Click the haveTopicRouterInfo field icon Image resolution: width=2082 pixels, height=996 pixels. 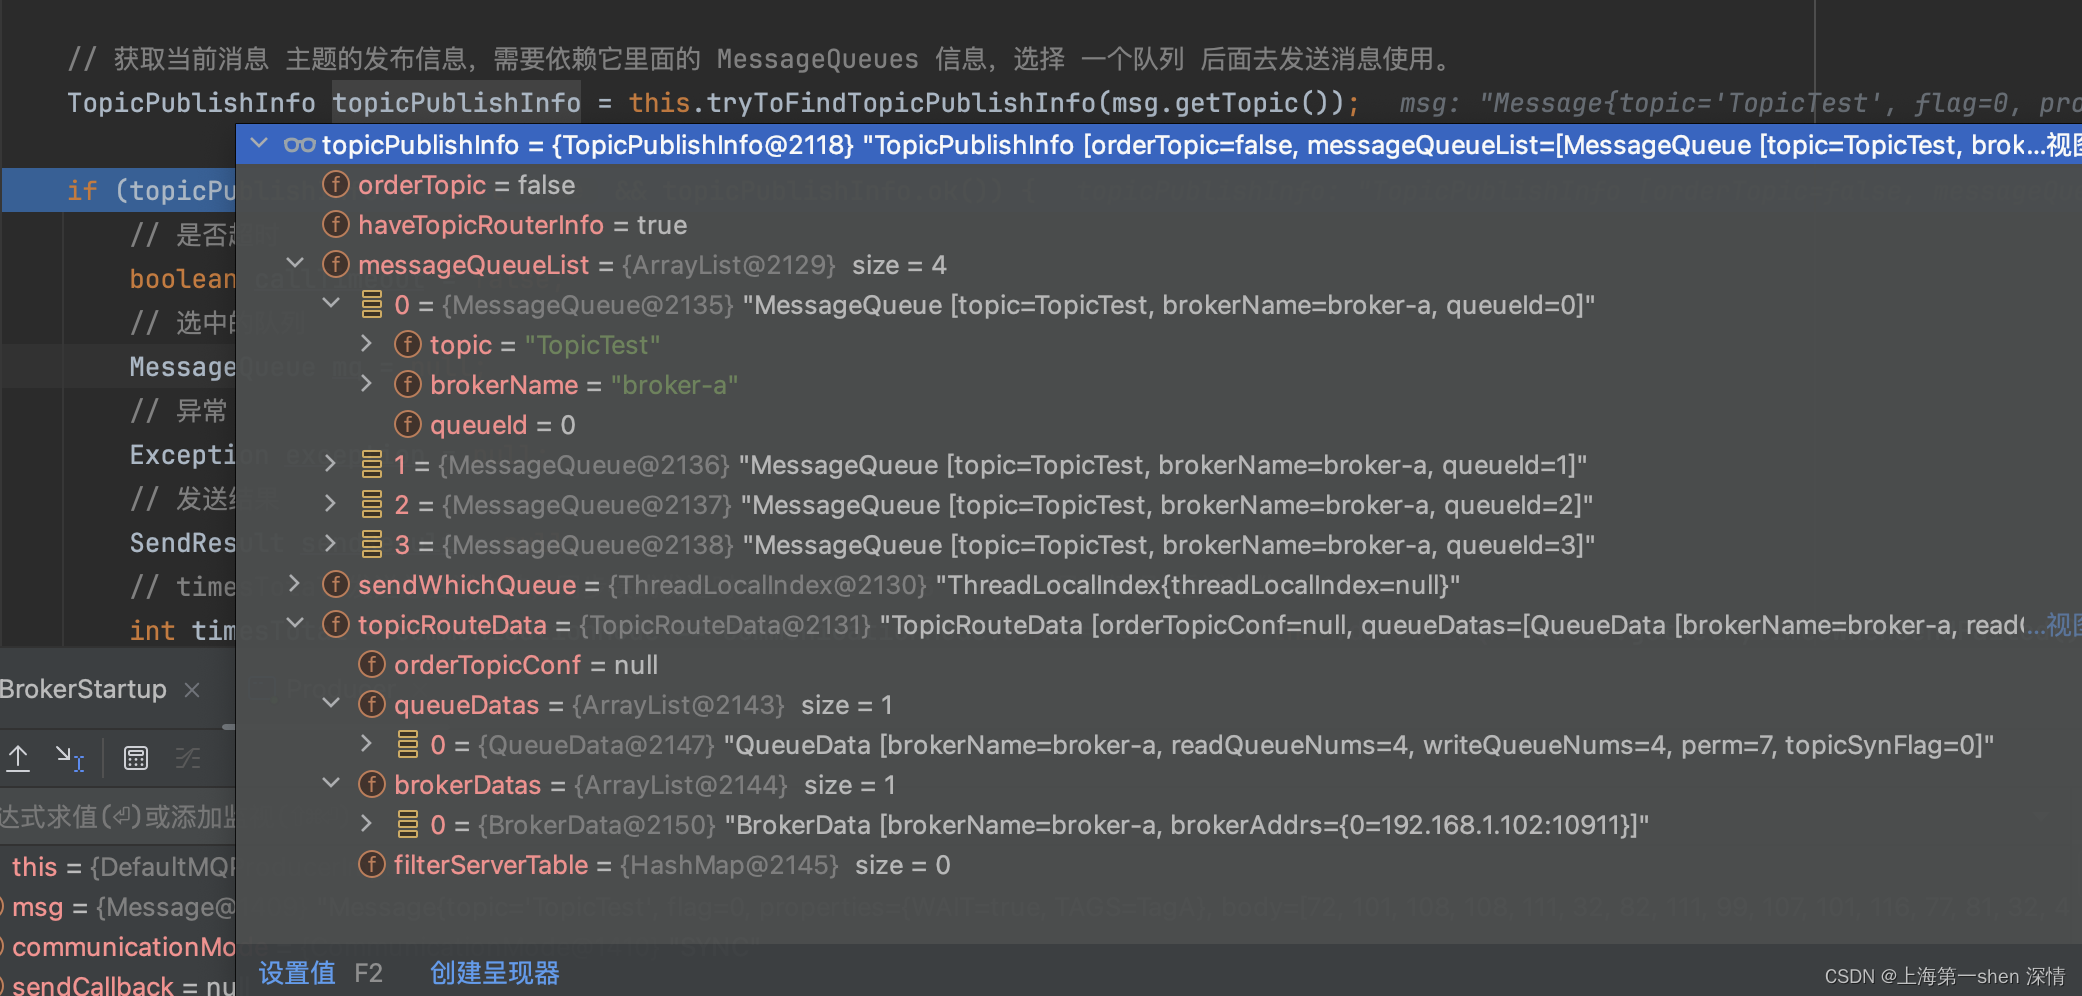click(x=336, y=225)
